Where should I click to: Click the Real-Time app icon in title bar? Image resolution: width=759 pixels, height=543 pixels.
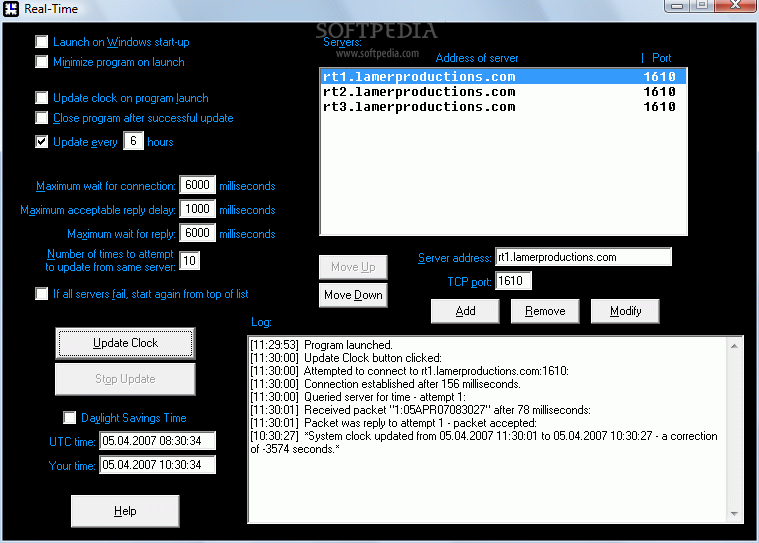pos(11,8)
